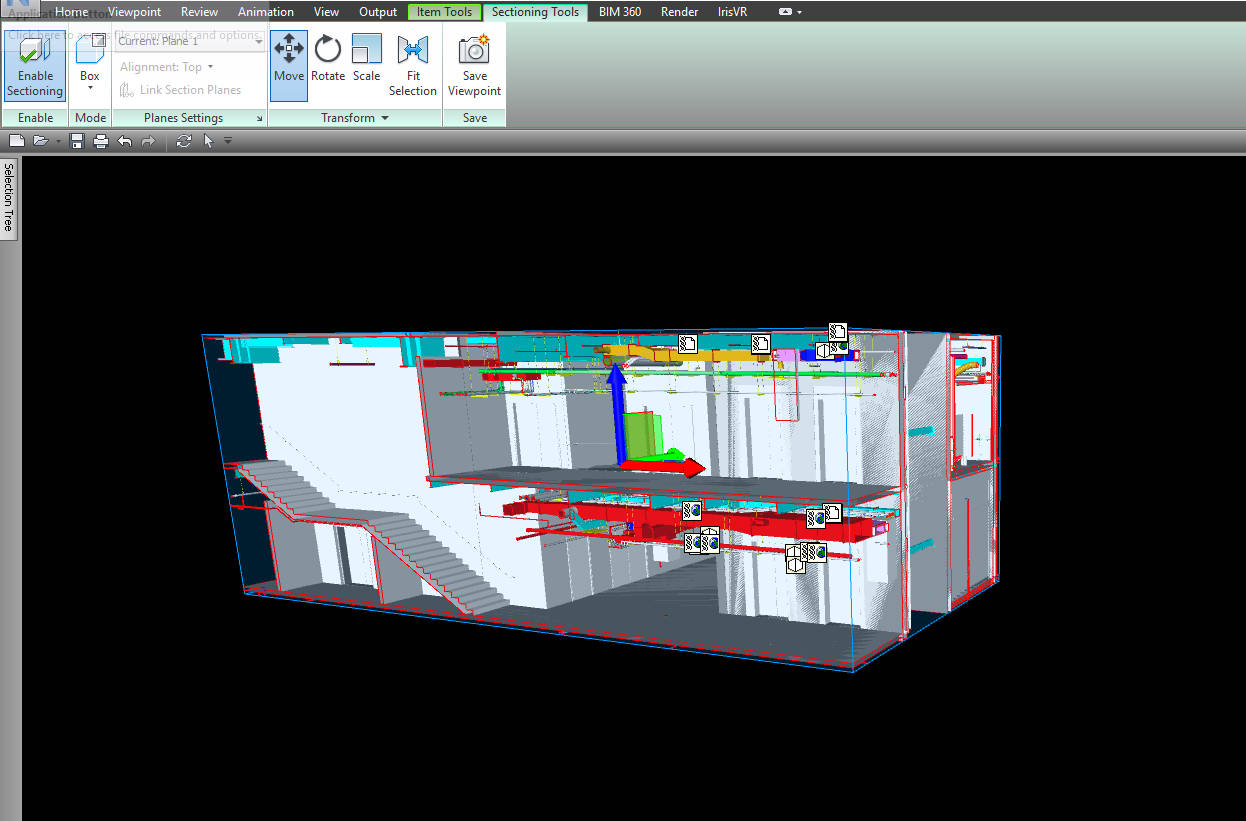This screenshot has height=821, width=1246.
Task: Switch to the Viewpoint ribbon tab
Action: pos(134,12)
